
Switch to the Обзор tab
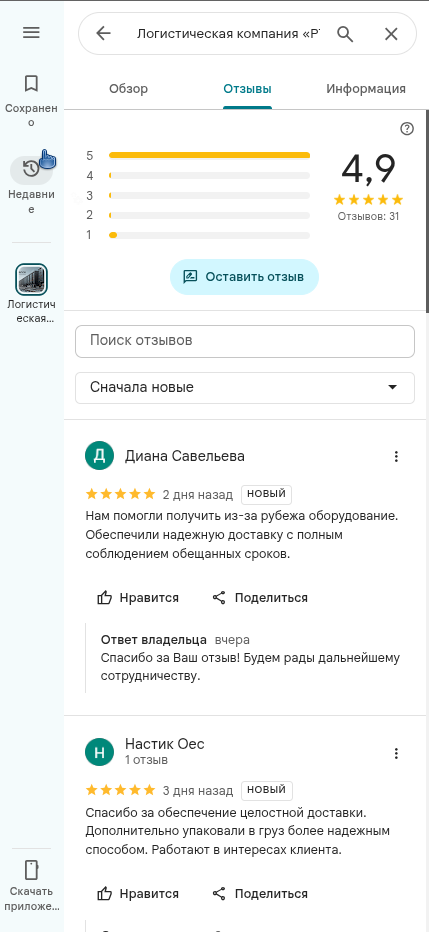[x=128, y=89]
